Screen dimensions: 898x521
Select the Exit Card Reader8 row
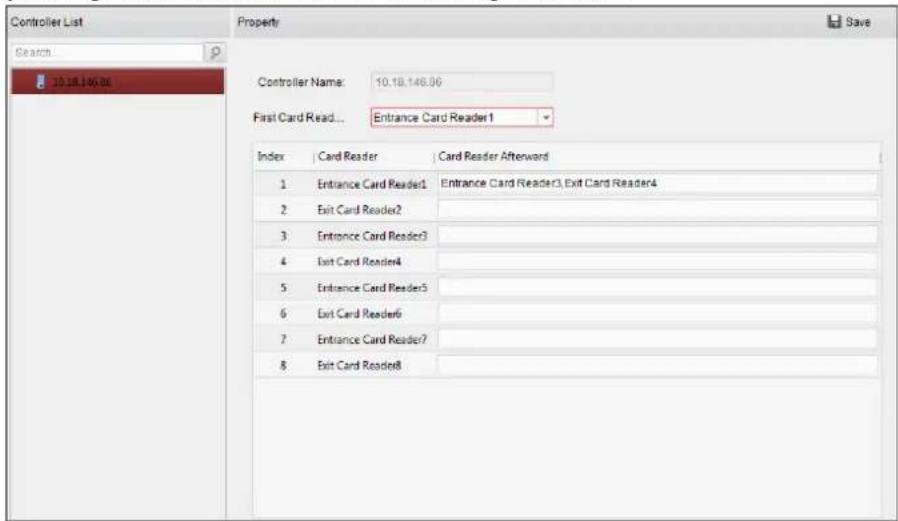coord(566,365)
